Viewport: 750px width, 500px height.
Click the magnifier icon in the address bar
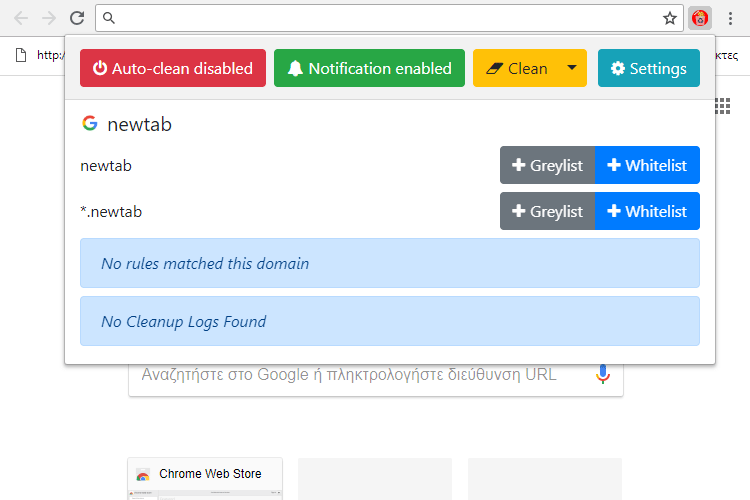(109, 18)
